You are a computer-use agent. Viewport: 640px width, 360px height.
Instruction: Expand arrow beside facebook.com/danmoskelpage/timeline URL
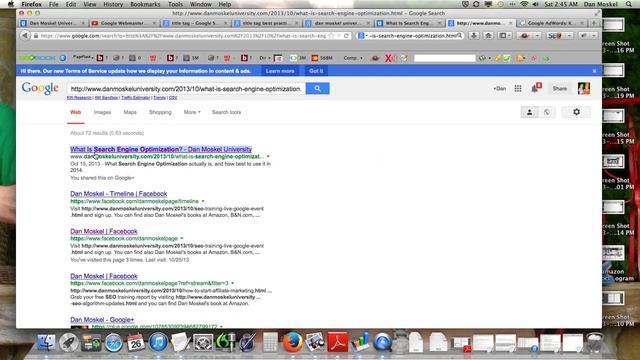tap(203, 201)
